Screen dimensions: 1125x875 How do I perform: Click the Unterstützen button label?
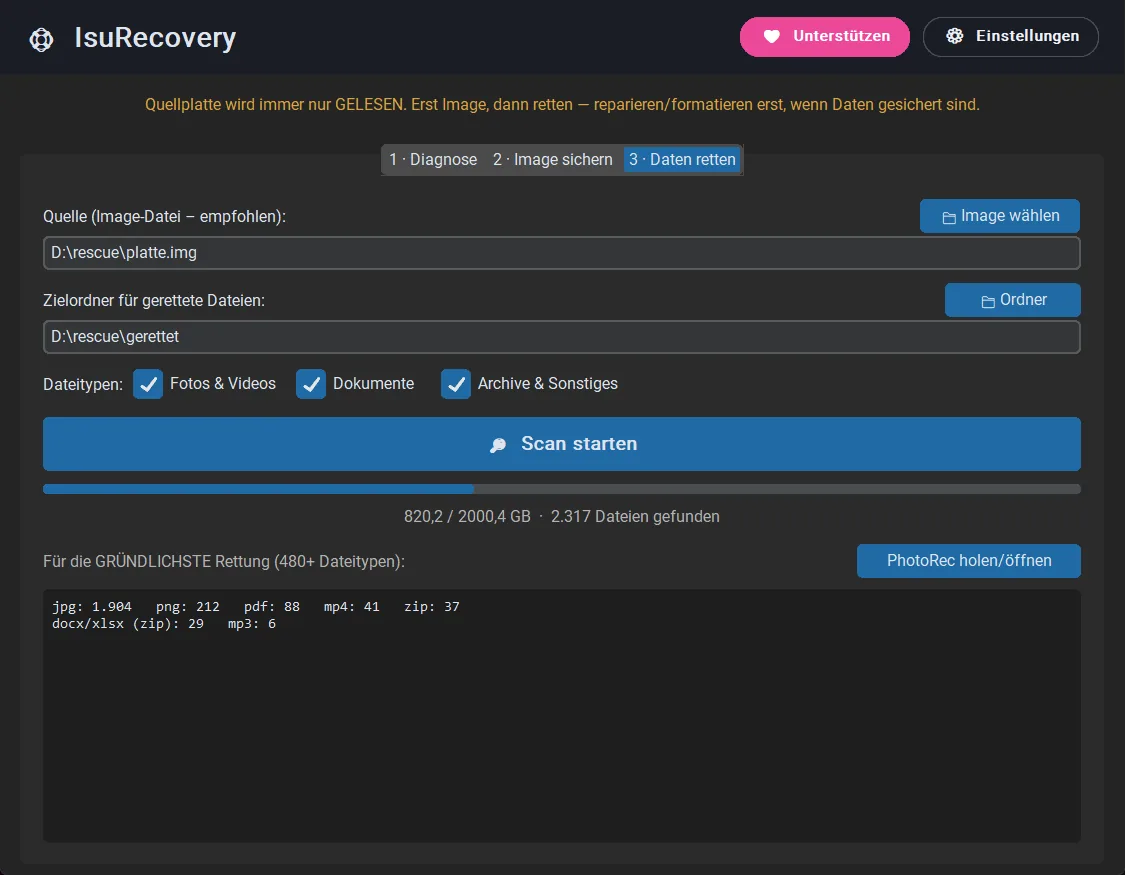pyautogui.click(x=842, y=36)
